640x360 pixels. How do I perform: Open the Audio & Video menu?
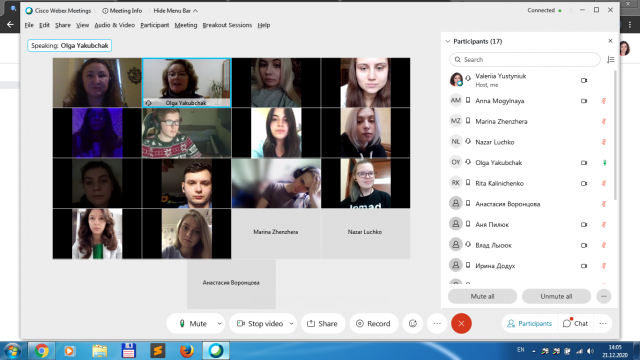(114, 25)
